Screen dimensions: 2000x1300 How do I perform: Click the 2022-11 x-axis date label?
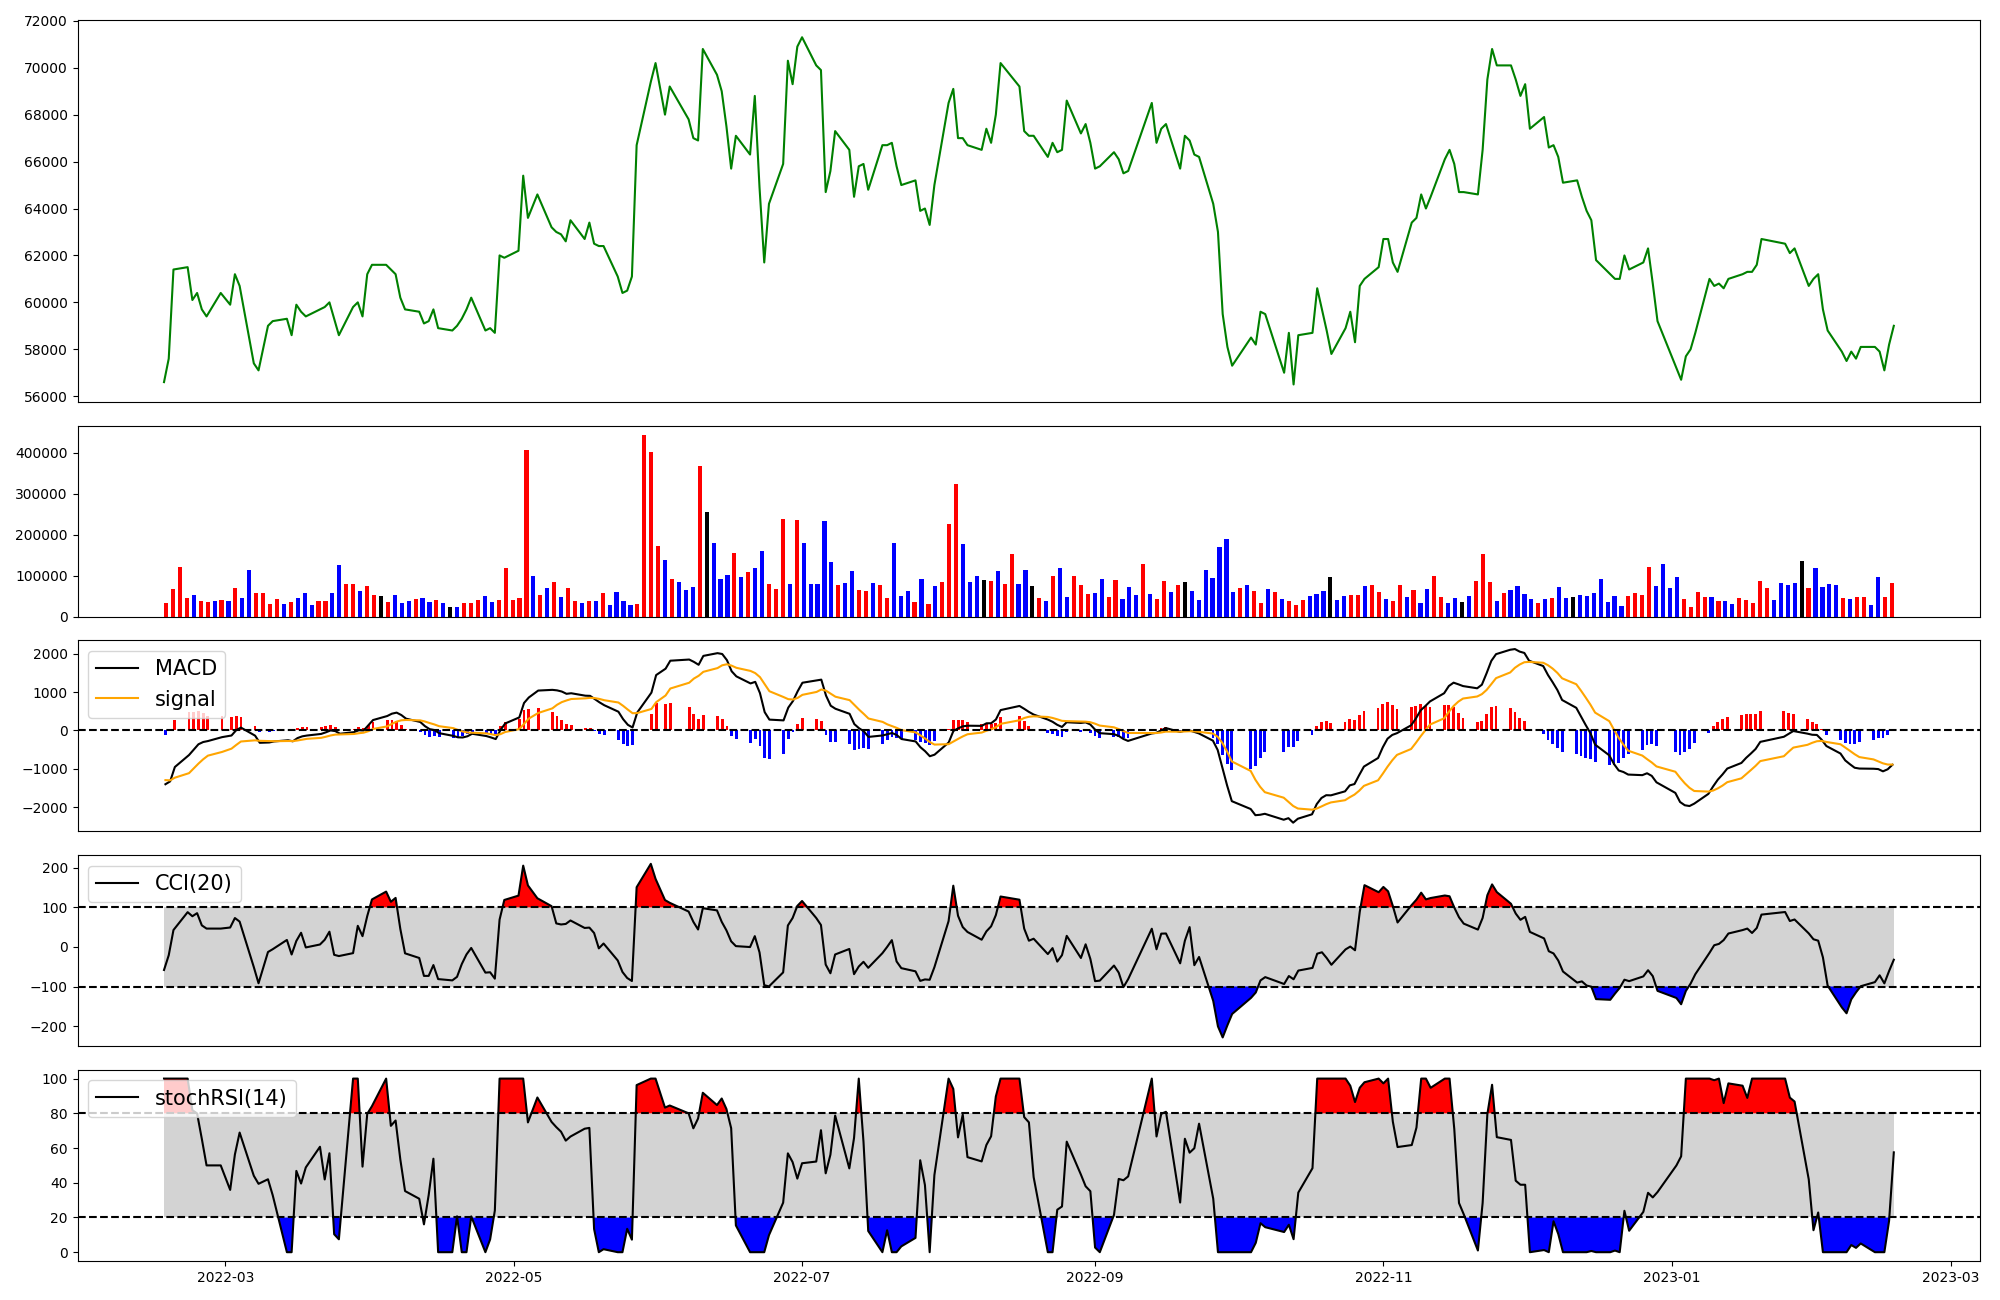[1383, 1277]
